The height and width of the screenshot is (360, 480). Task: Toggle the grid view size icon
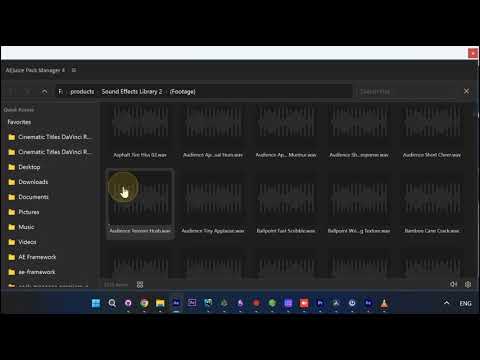pos(140,284)
